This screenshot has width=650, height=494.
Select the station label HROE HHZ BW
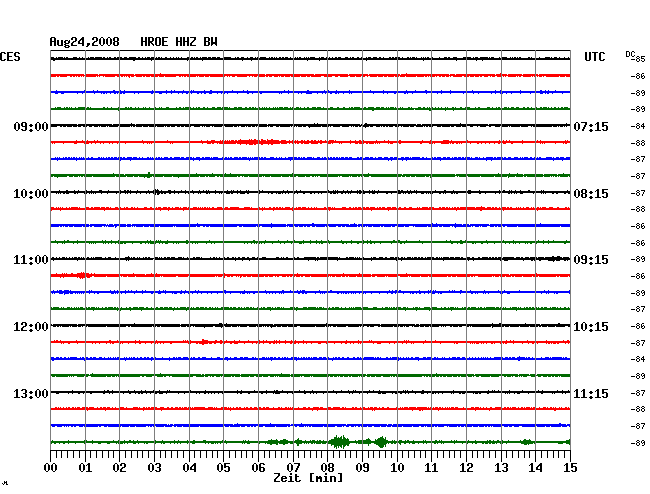point(179,42)
